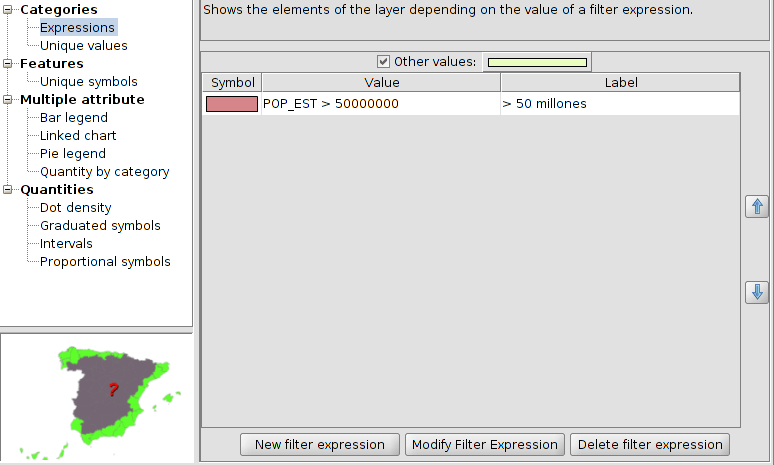
Task: Collapse the Quantities tree node
Action: pyautogui.click(x=10, y=190)
